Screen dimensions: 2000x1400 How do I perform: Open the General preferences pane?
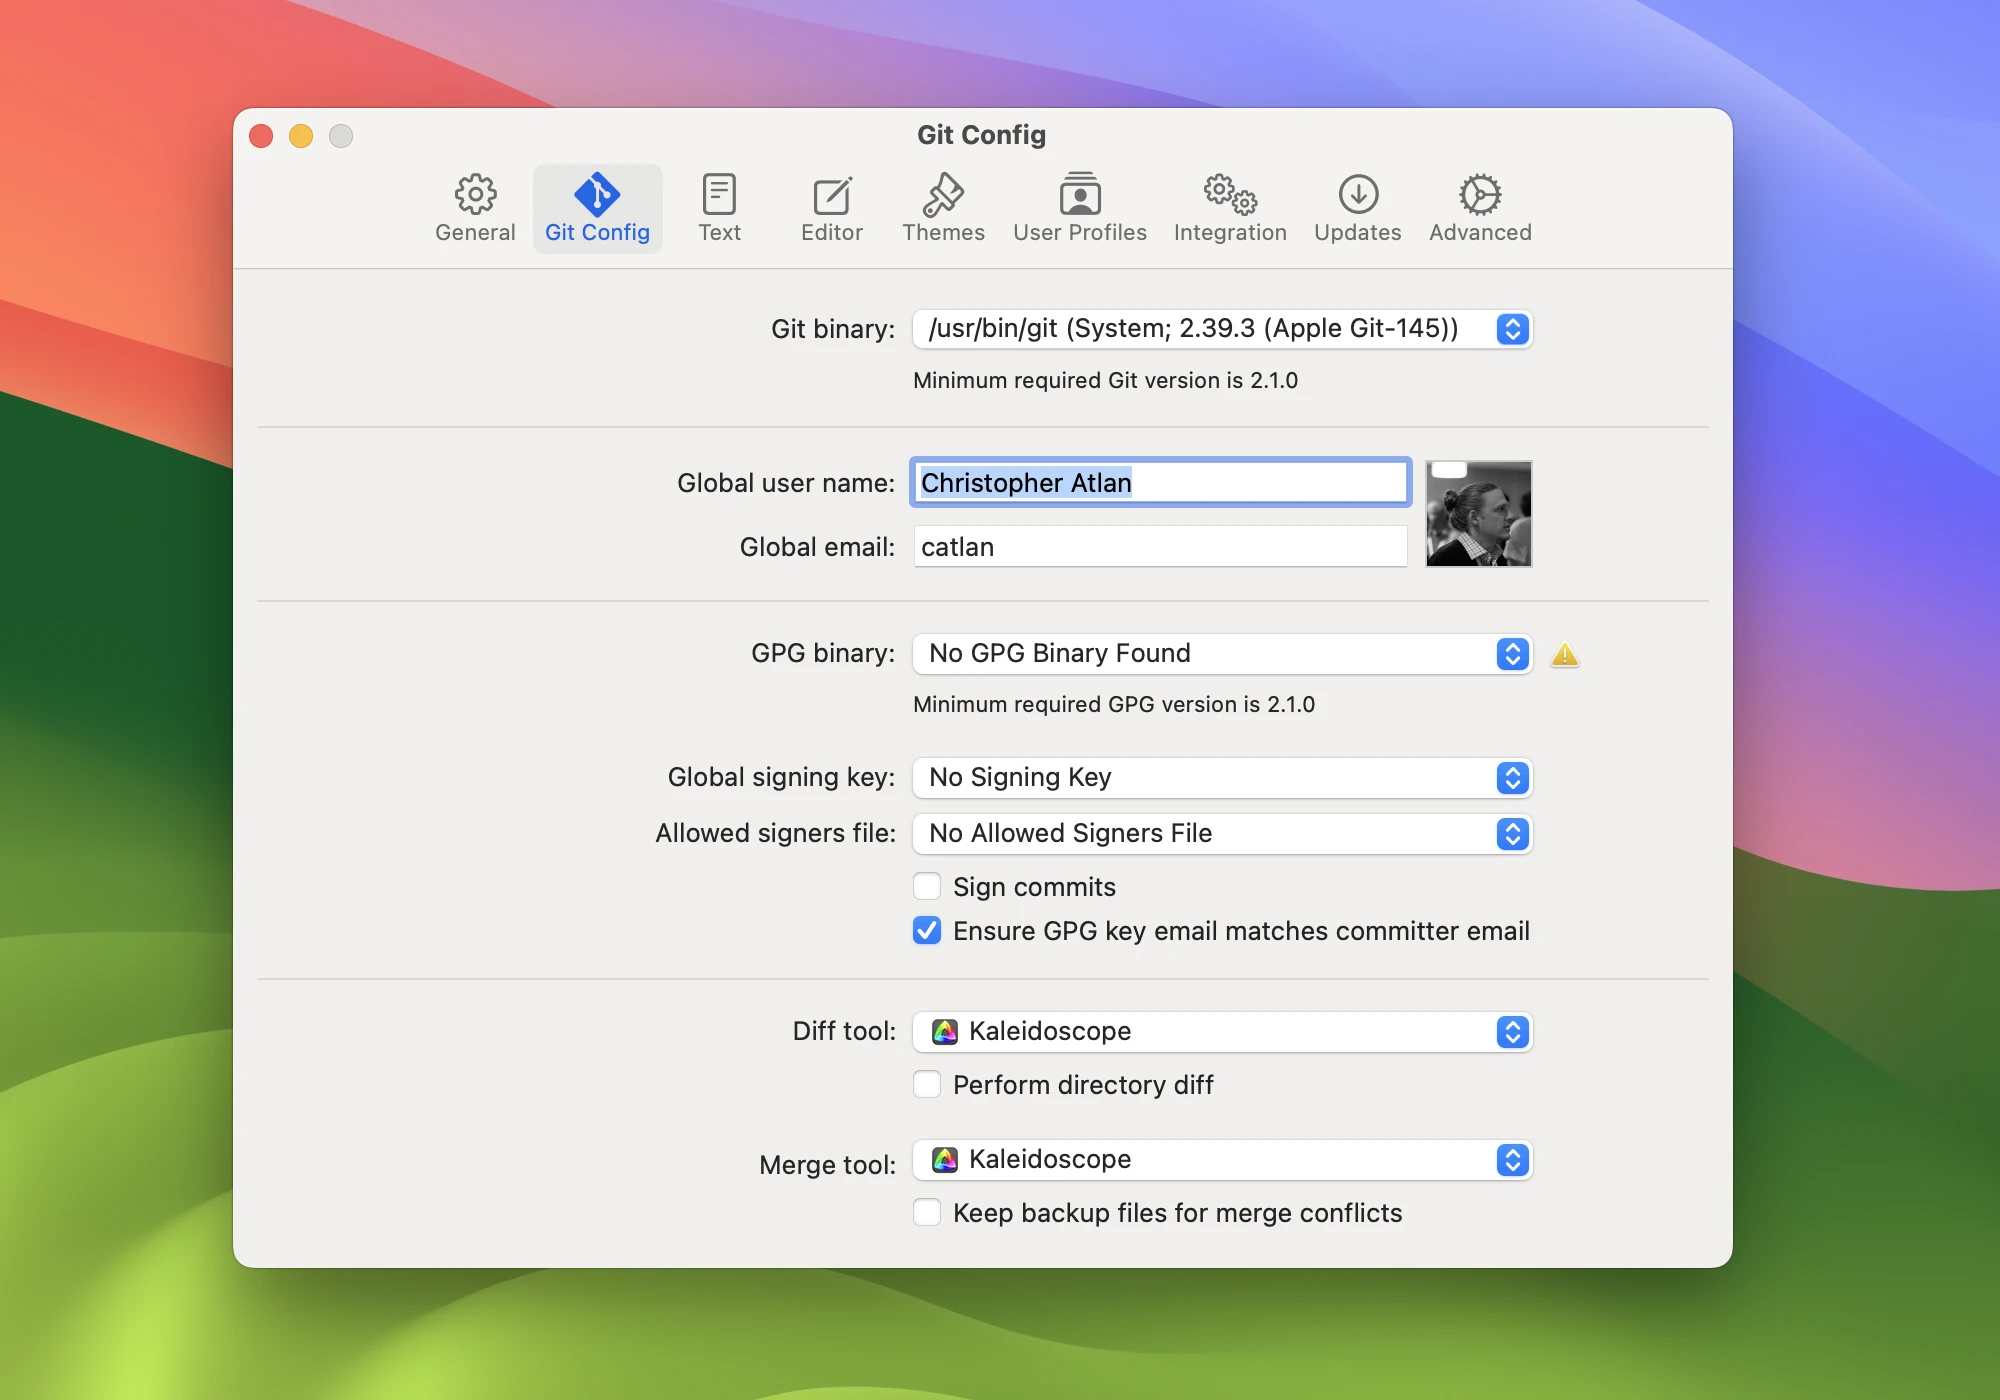[x=475, y=208]
